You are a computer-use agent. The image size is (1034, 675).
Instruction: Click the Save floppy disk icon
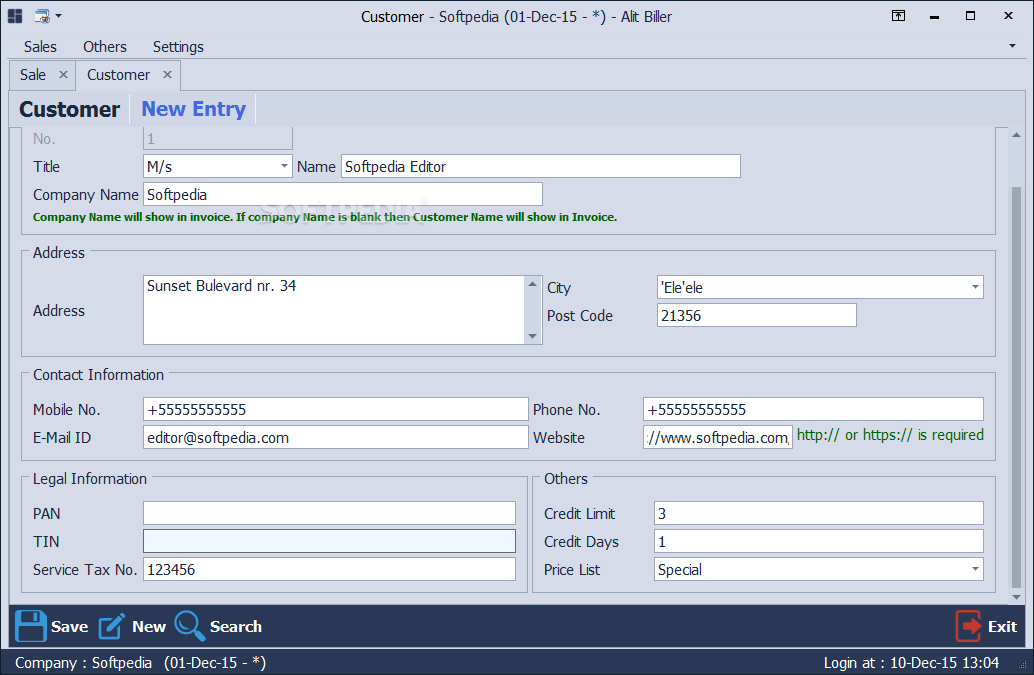30,626
